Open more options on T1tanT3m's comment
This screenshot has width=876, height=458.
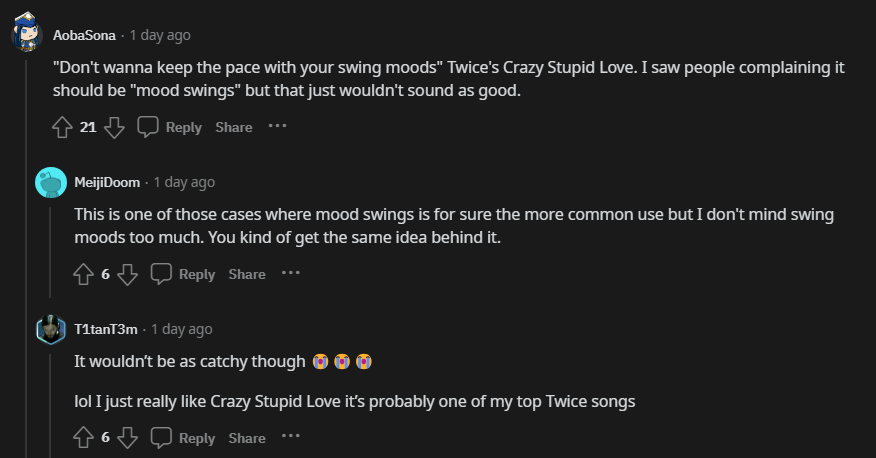[x=291, y=437]
